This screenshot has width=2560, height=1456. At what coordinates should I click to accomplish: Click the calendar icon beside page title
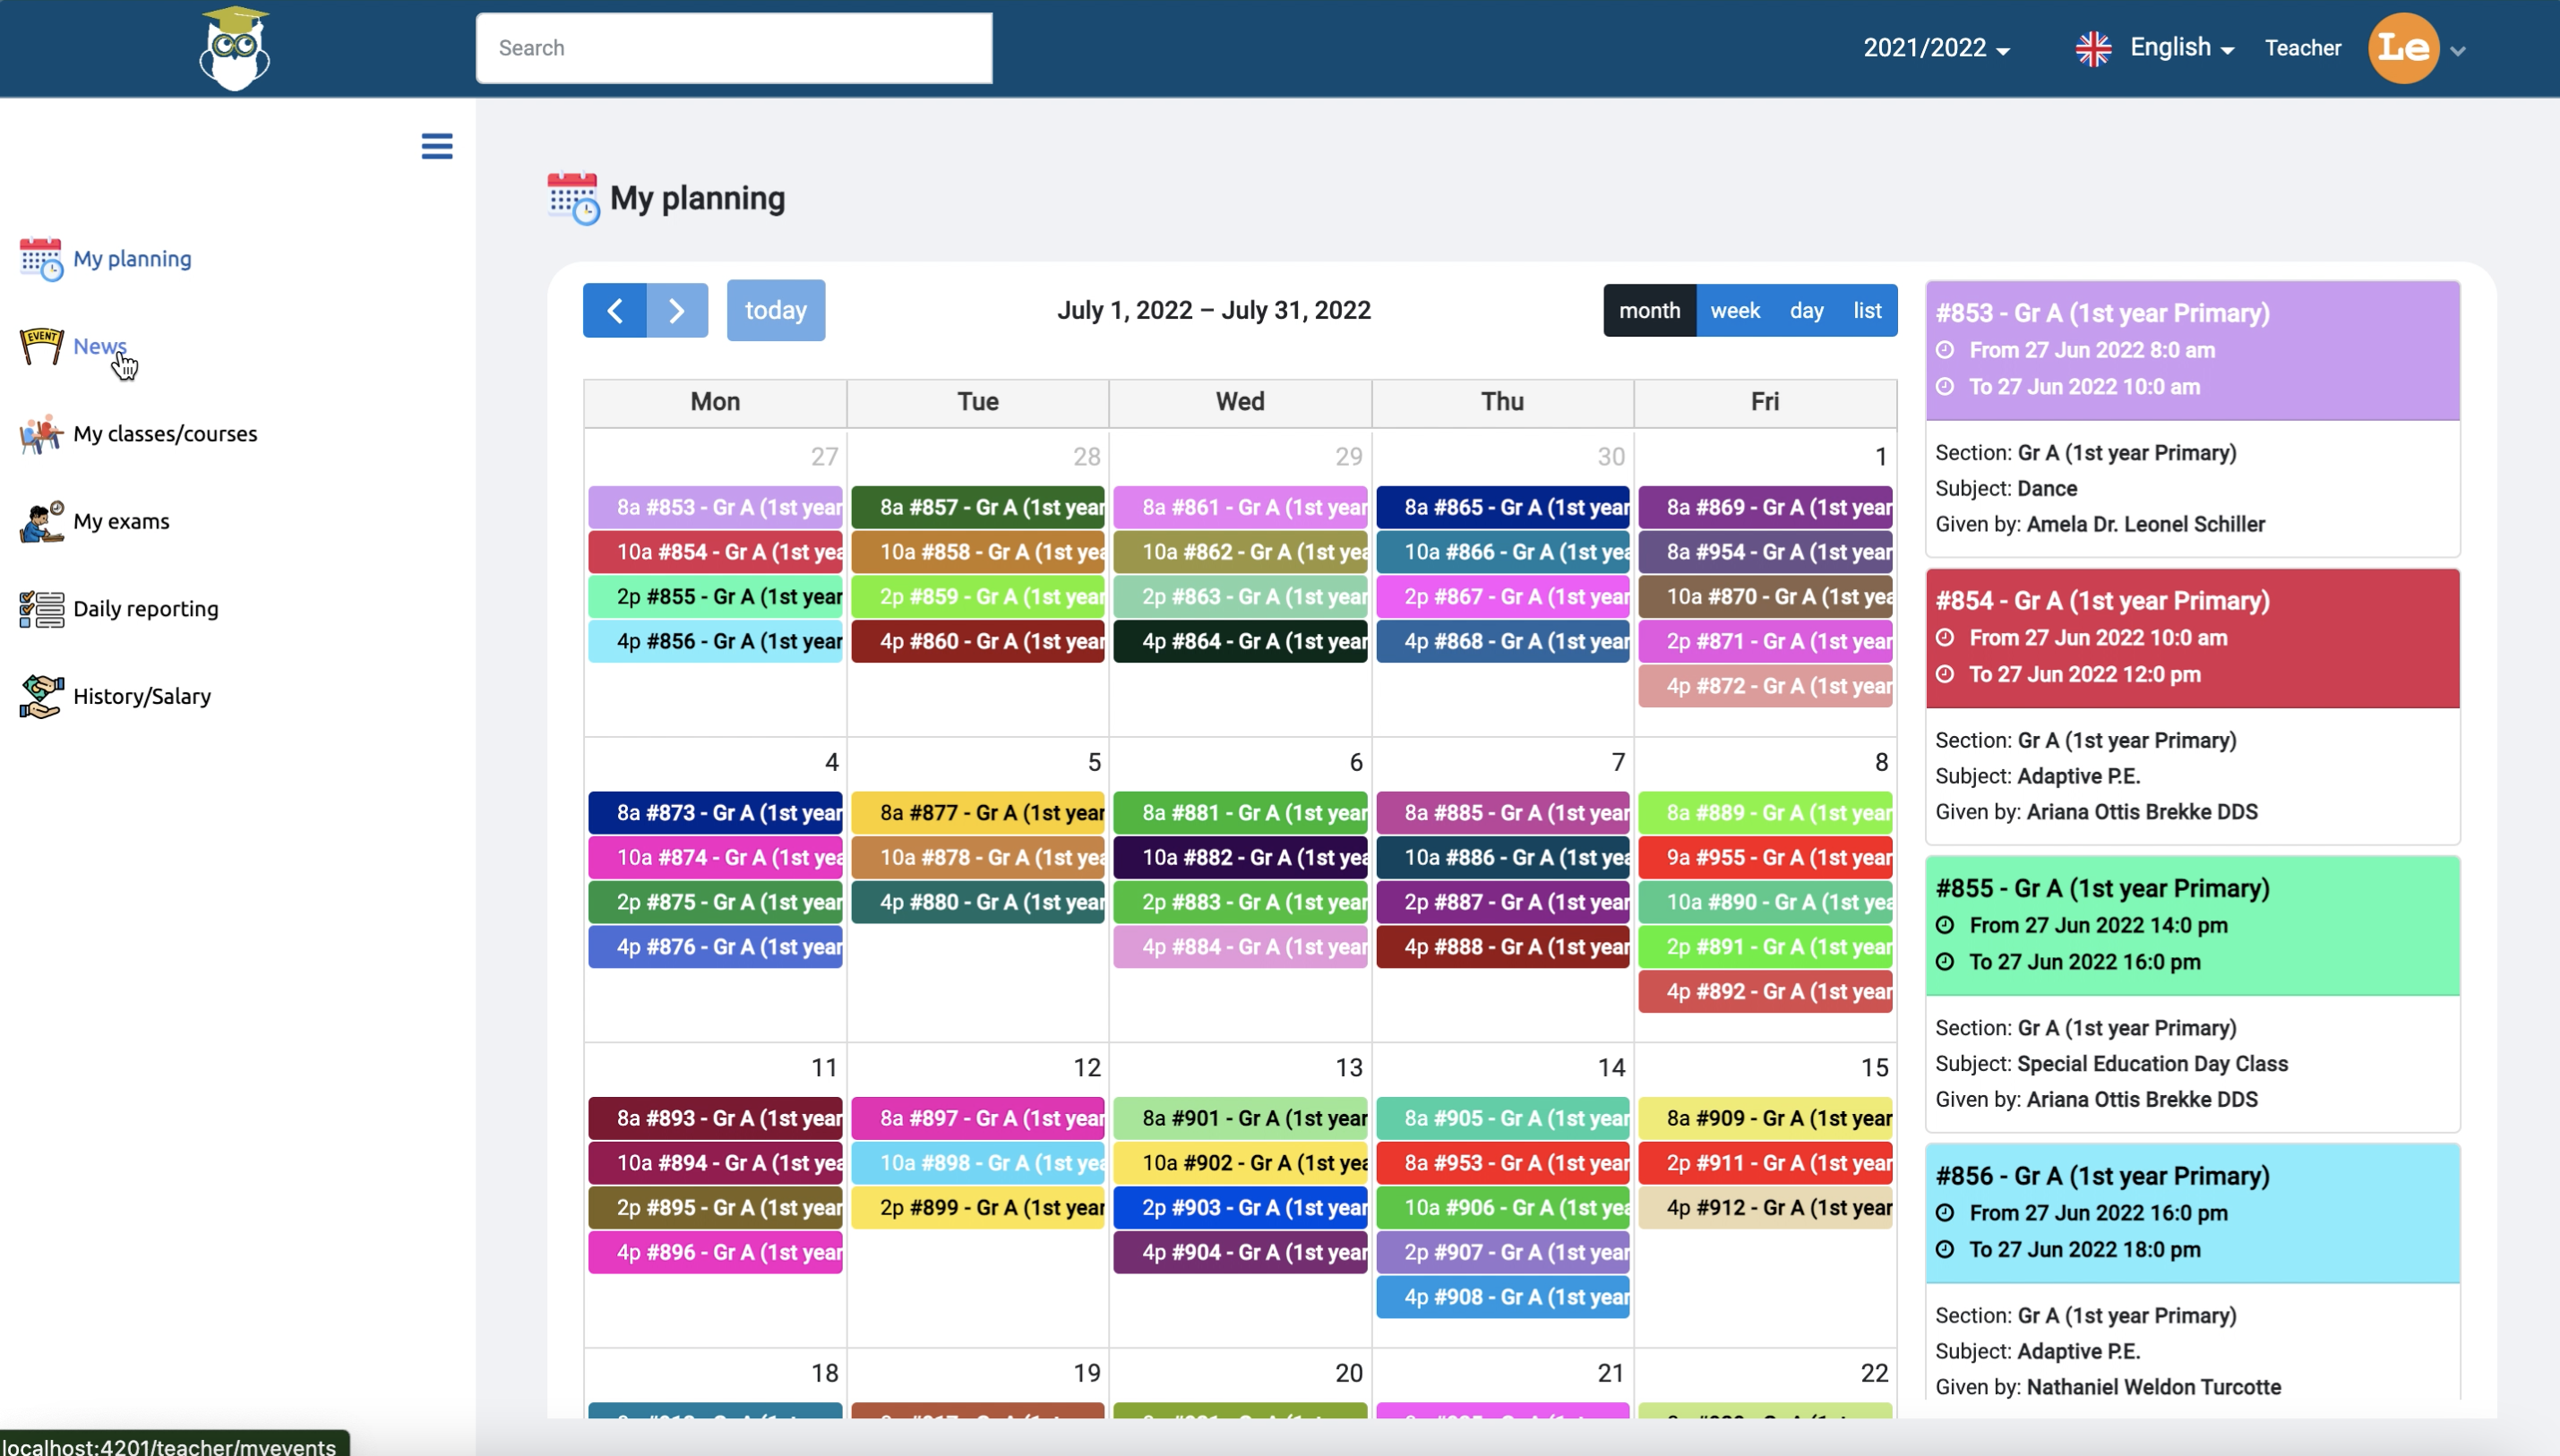click(x=573, y=198)
